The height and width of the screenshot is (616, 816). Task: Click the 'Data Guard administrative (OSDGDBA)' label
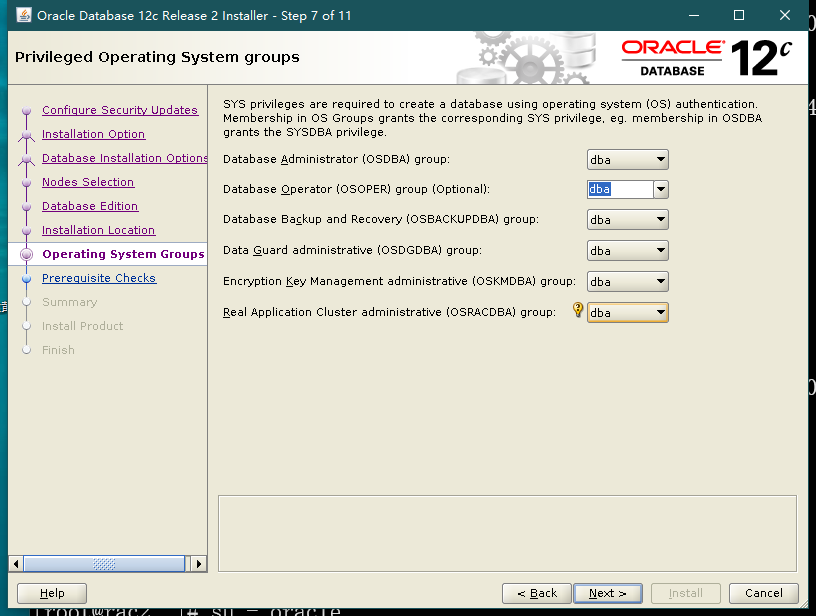tap(352, 250)
